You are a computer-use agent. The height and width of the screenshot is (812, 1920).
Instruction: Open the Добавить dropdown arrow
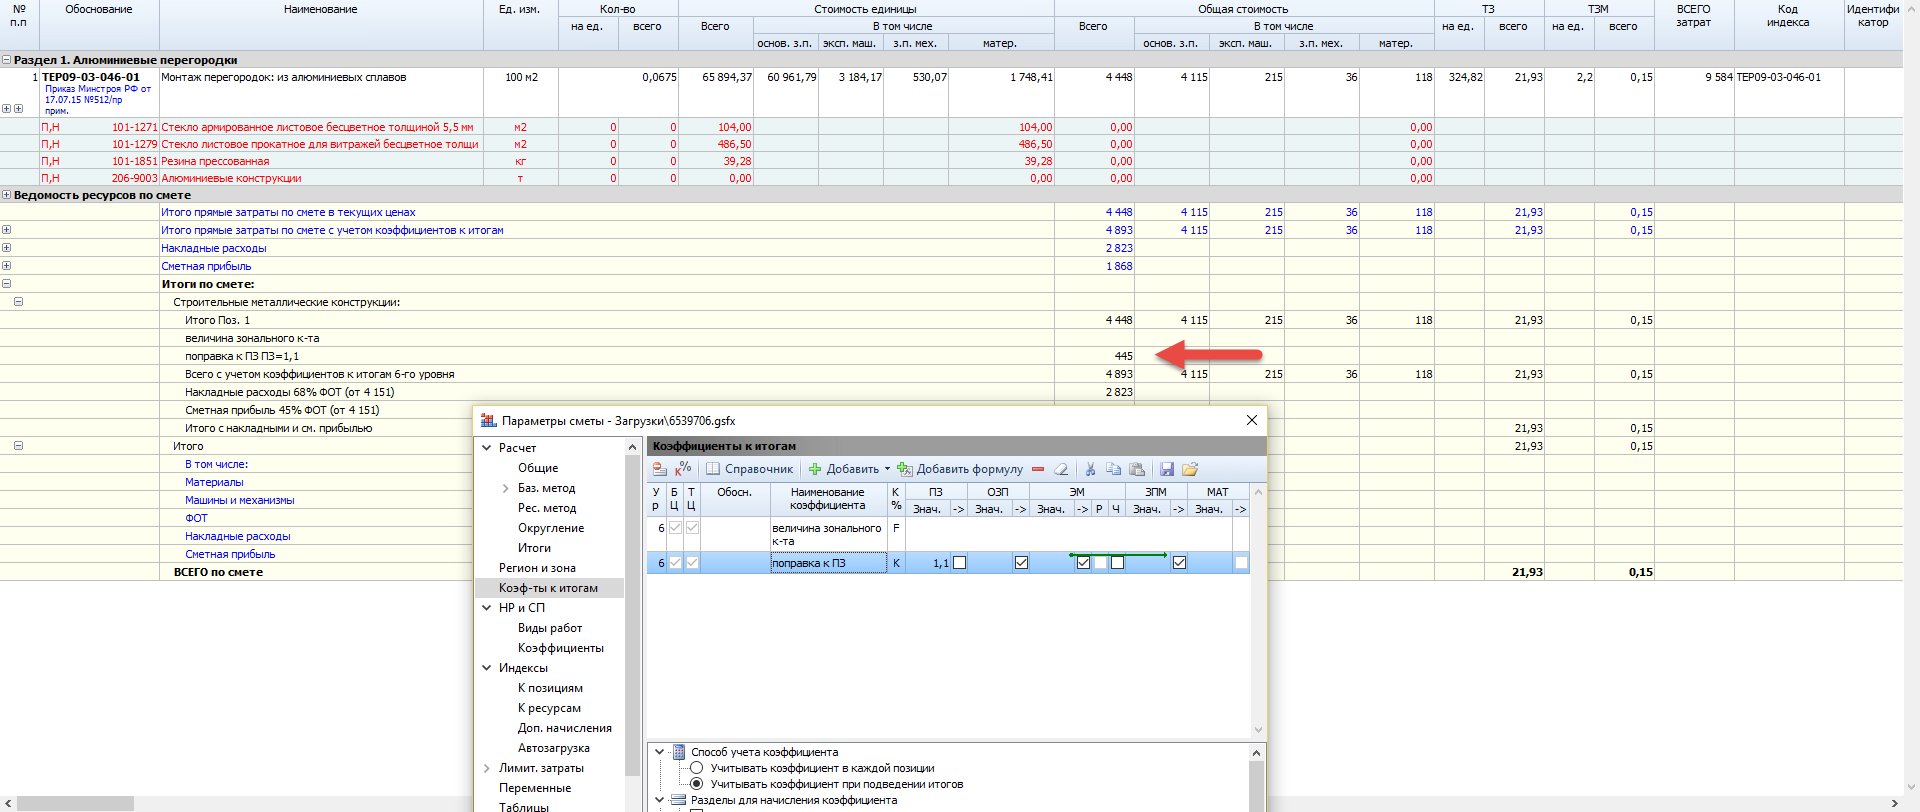point(887,469)
